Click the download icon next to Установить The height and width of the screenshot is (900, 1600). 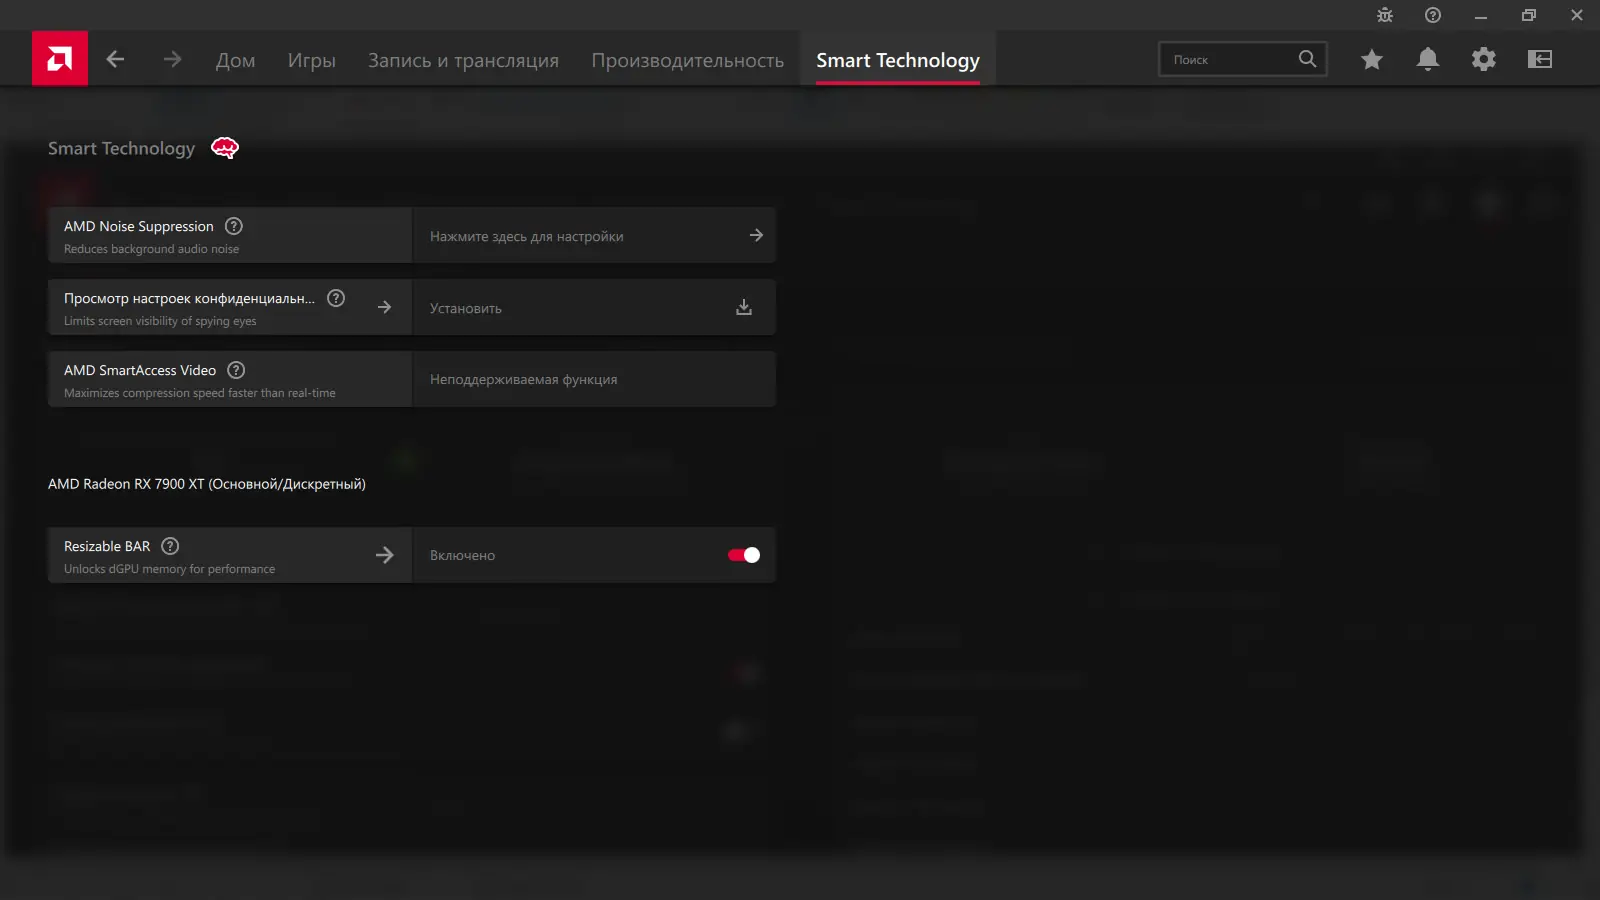[744, 307]
